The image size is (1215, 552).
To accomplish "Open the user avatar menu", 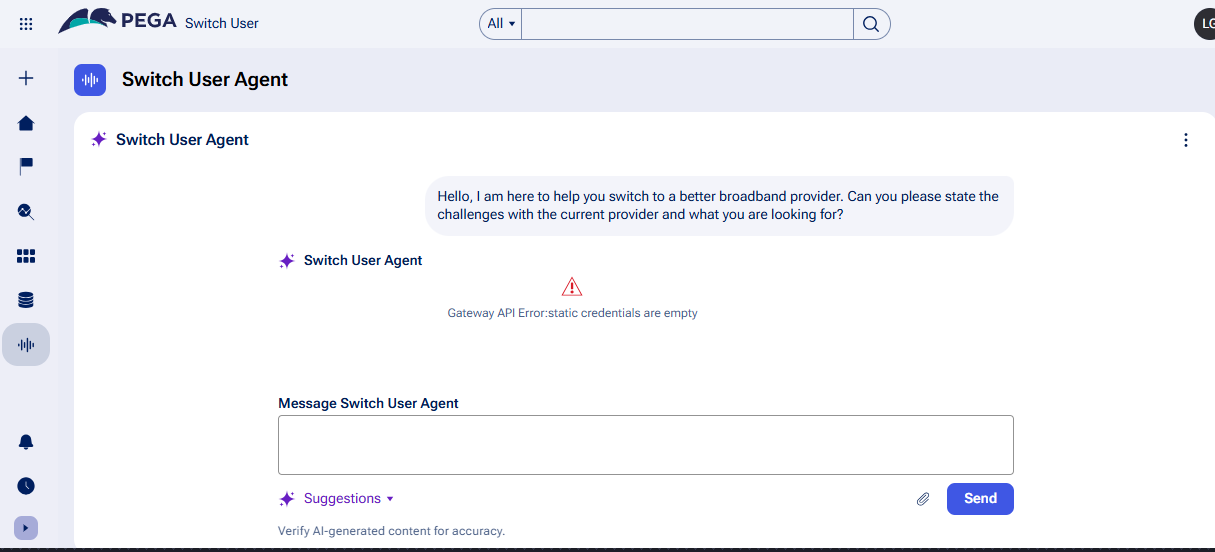I will click(x=1205, y=24).
